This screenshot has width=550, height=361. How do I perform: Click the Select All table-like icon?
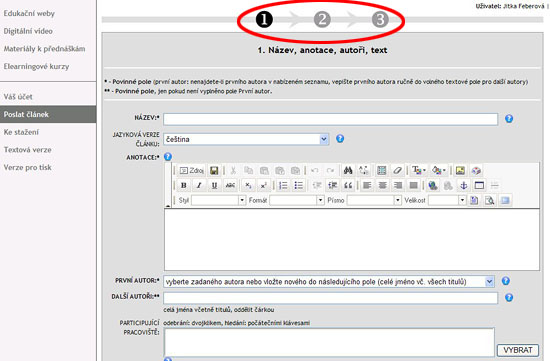coord(382,171)
